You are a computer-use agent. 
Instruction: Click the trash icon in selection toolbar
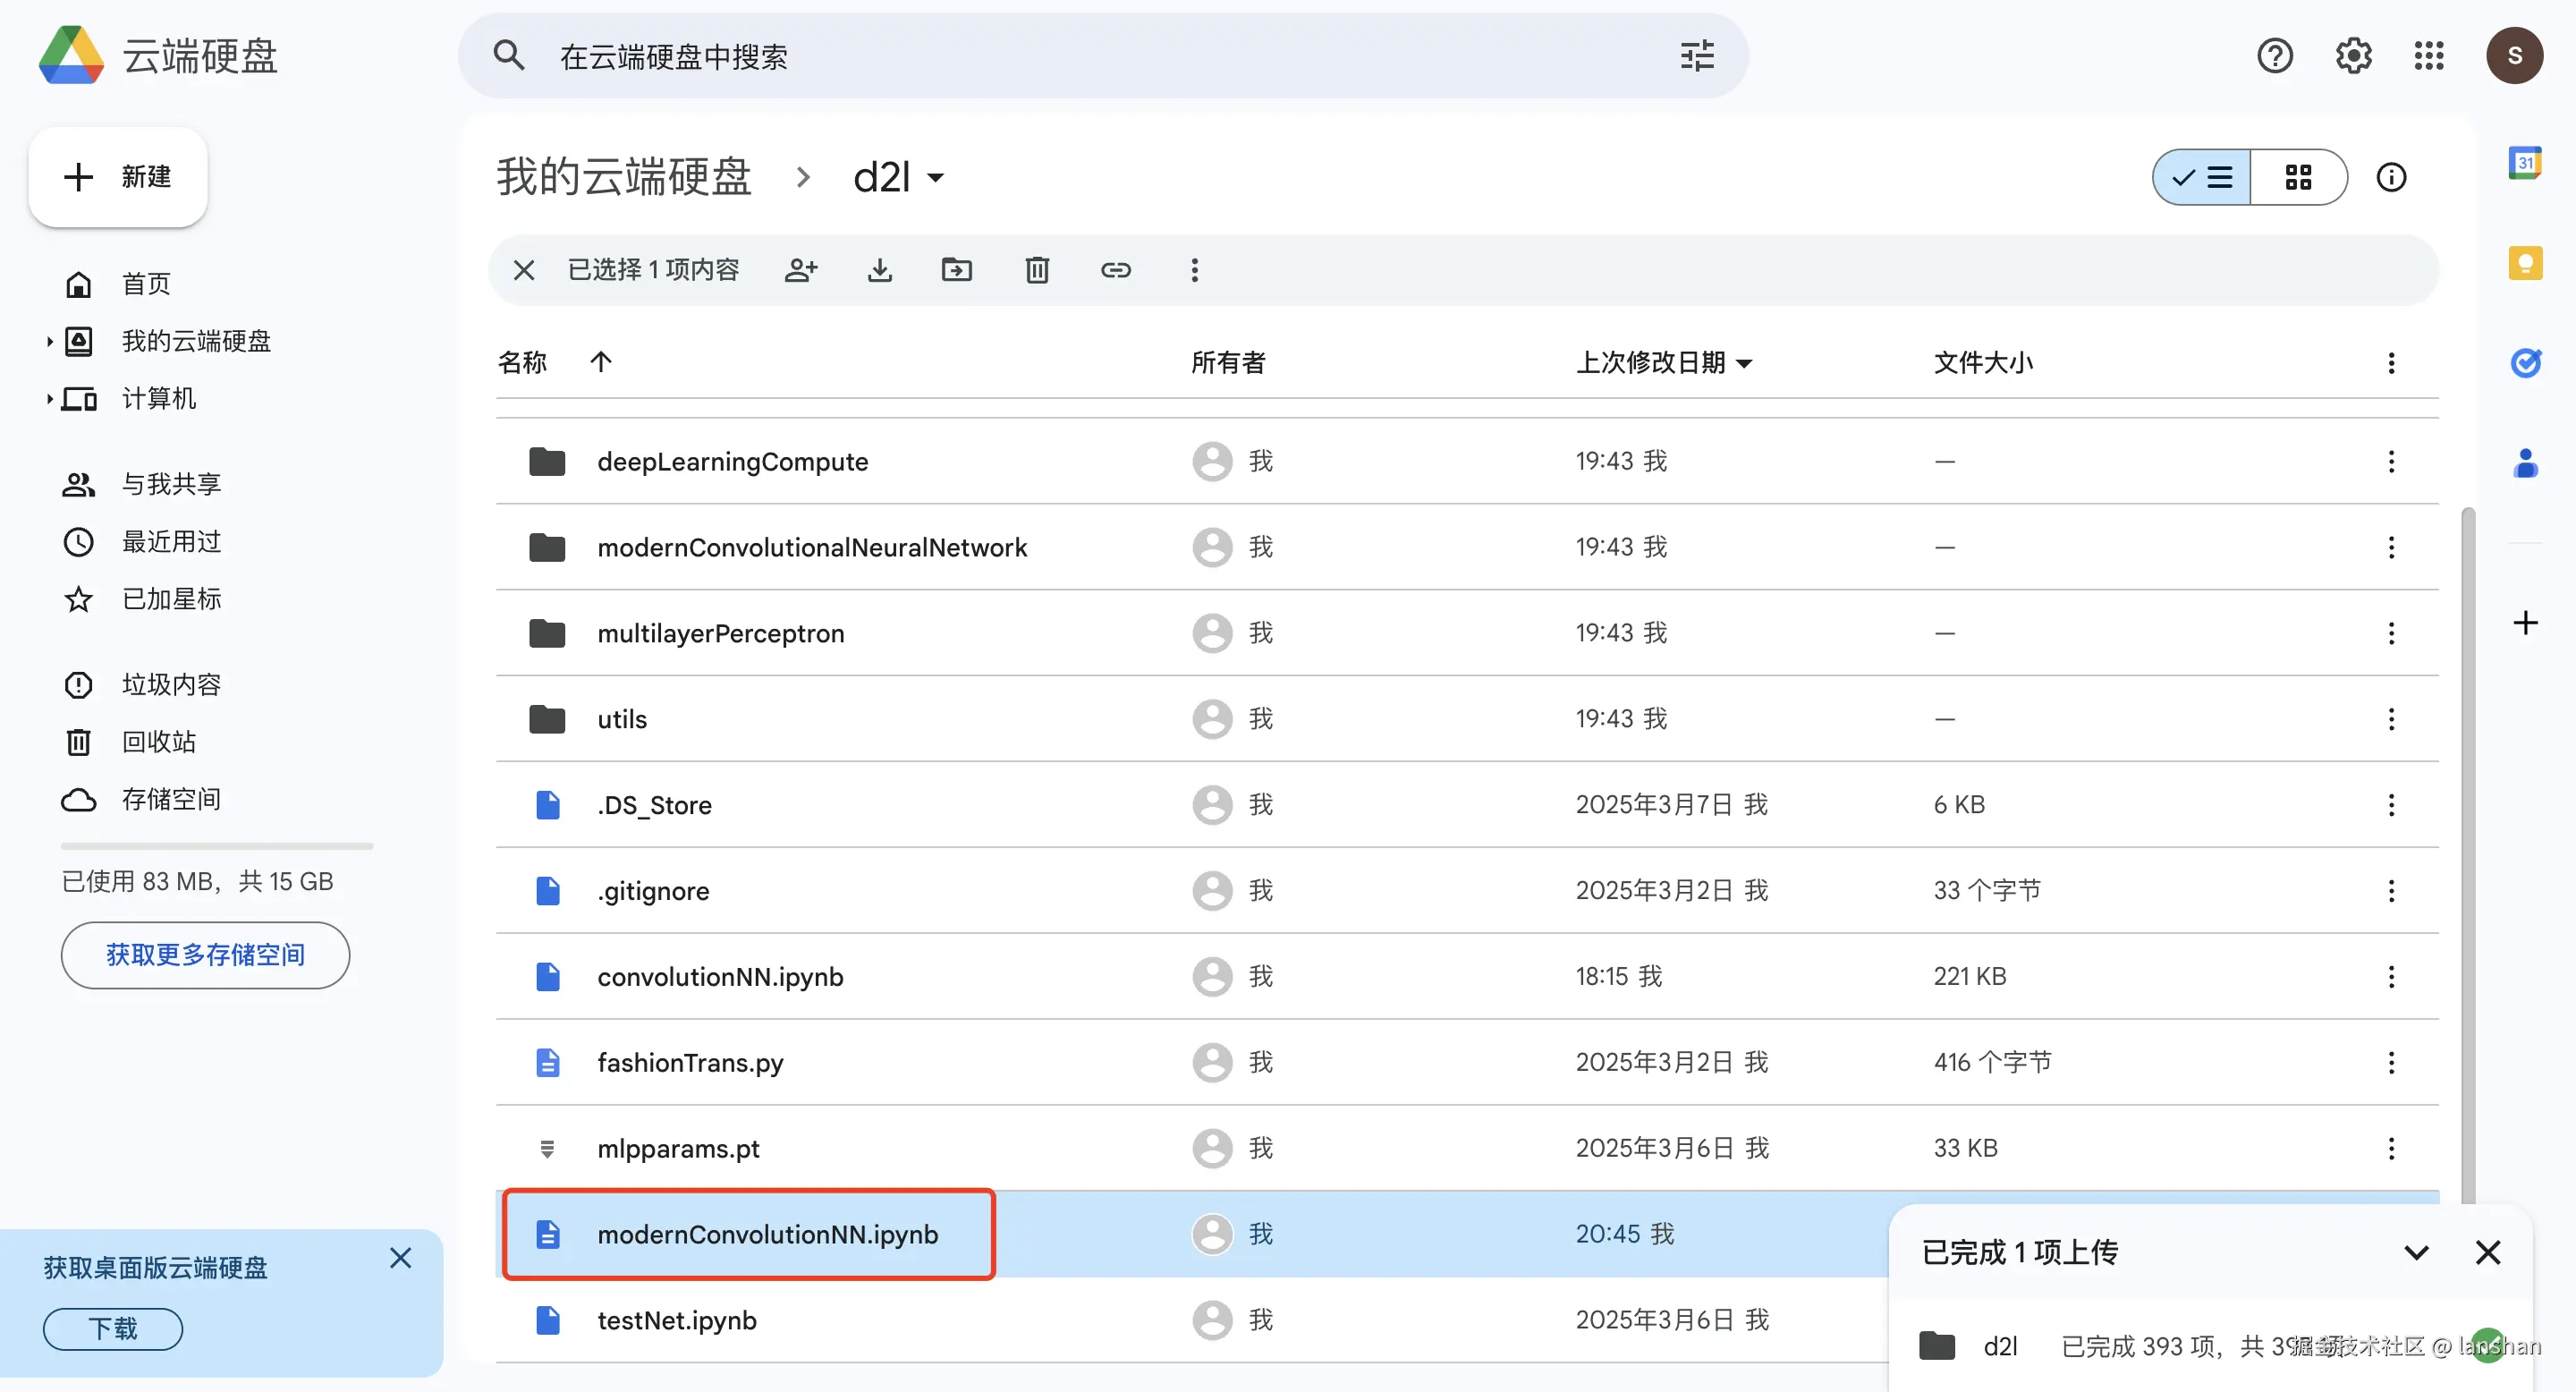[1037, 270]
